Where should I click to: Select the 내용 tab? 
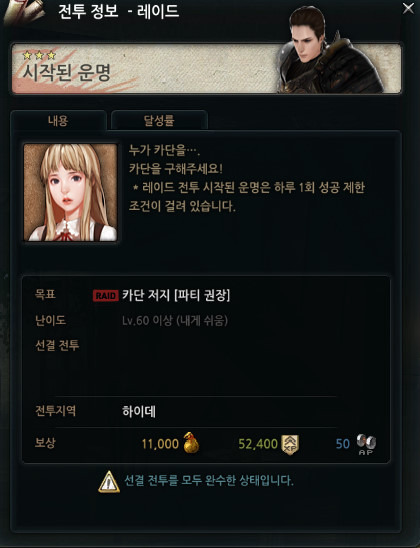(58, 121)
